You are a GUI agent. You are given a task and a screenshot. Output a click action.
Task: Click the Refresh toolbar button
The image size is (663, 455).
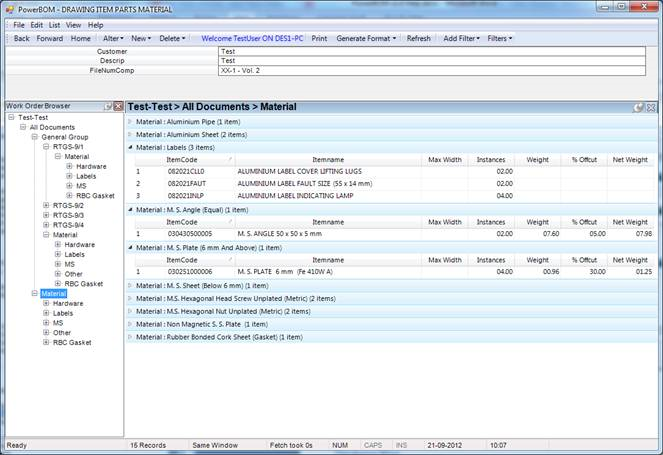[419, 38]
